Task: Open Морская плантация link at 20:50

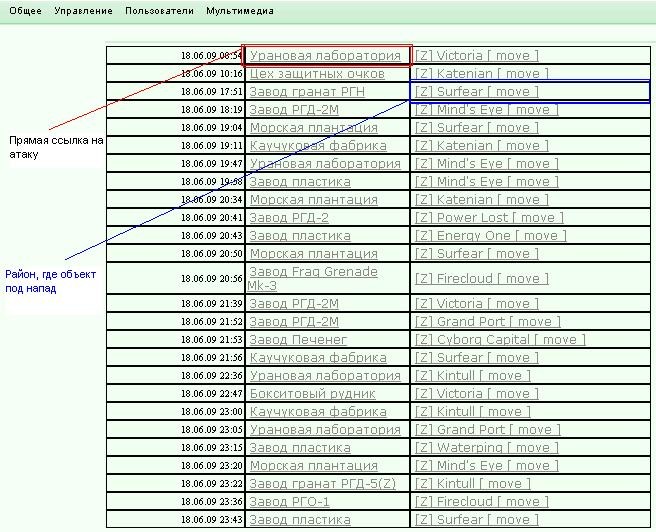Action: [x=313, y=253]
